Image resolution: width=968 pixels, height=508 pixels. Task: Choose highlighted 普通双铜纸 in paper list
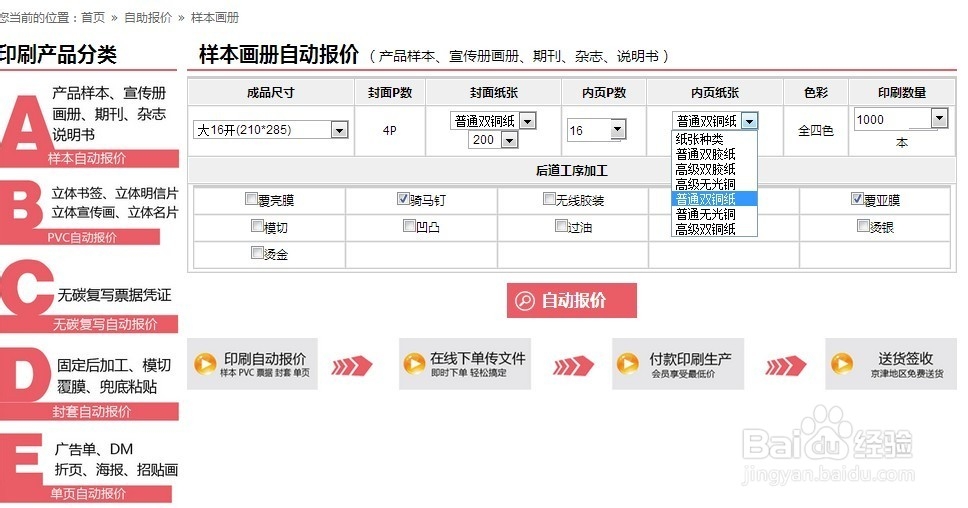point(714,199)
